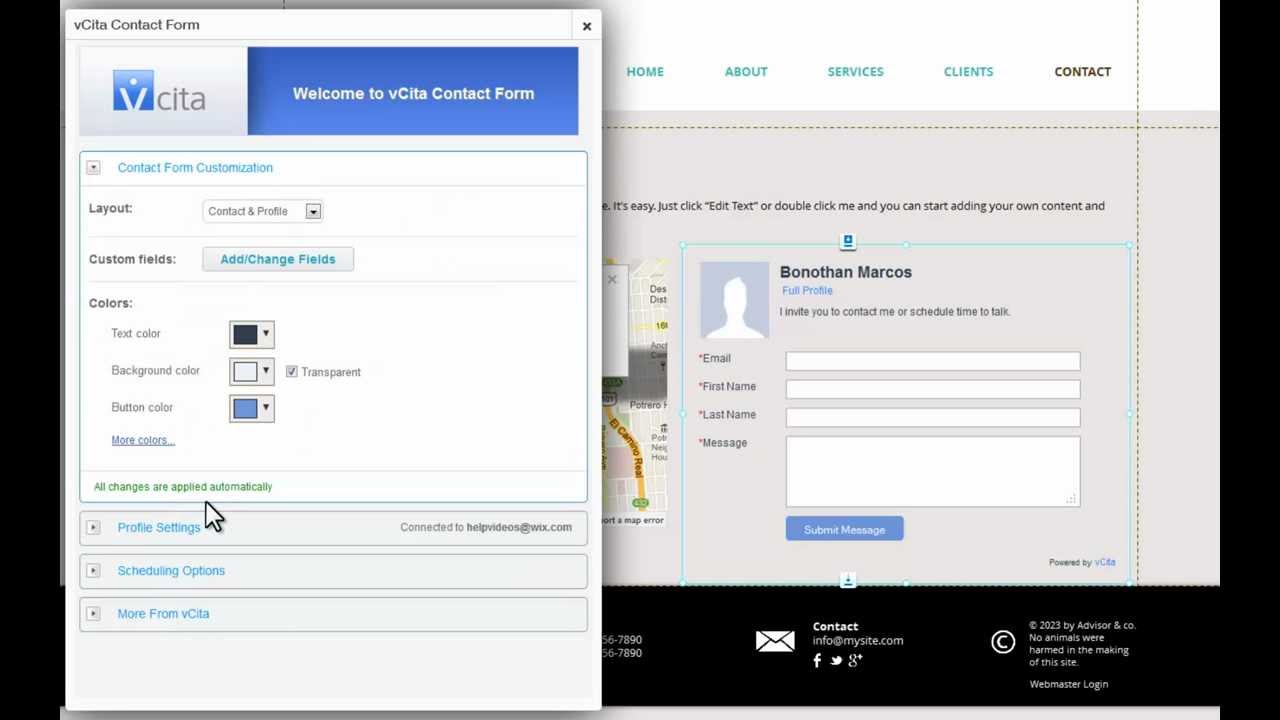Image resolution: width=1280 pixels, height=720 pixels.
Task: Click the Submit Message button
Action: pos(845,529)
